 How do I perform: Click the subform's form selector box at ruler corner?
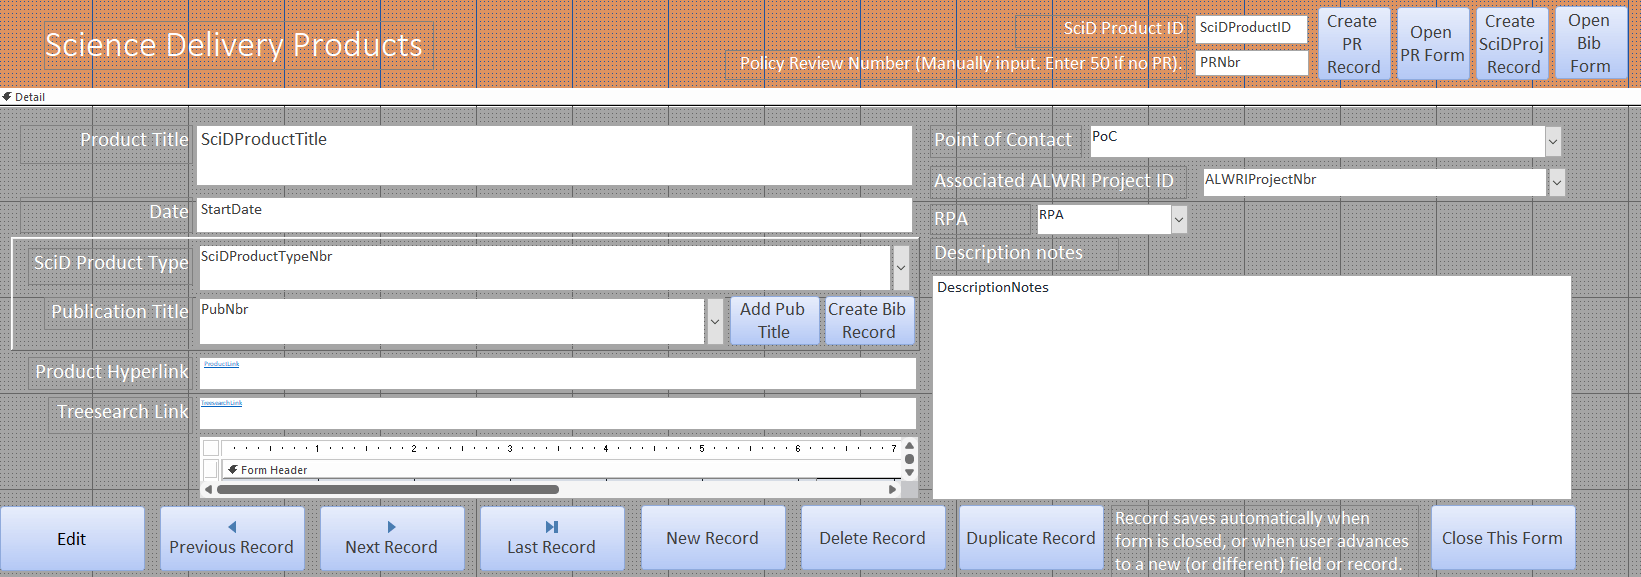tap(211, 448)
